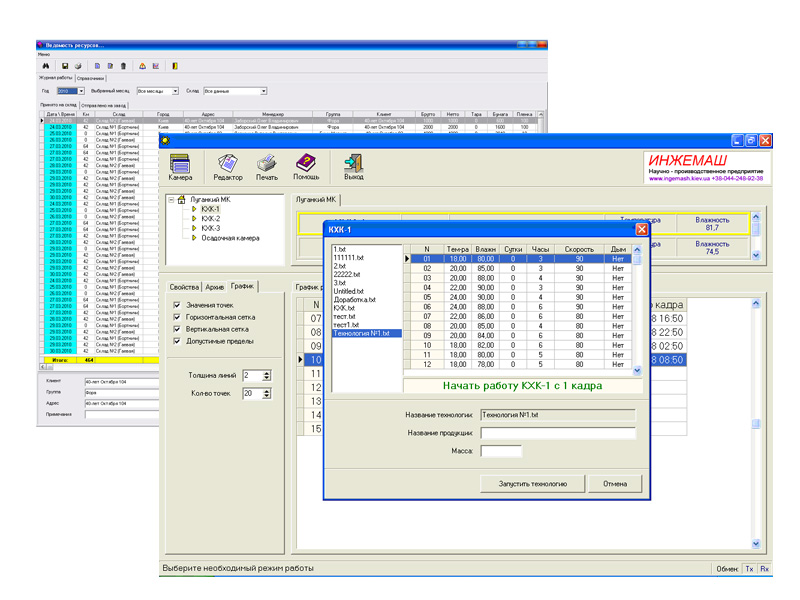Click the trash can delete icon
The image size is (800, 600).
click(123, 66)
